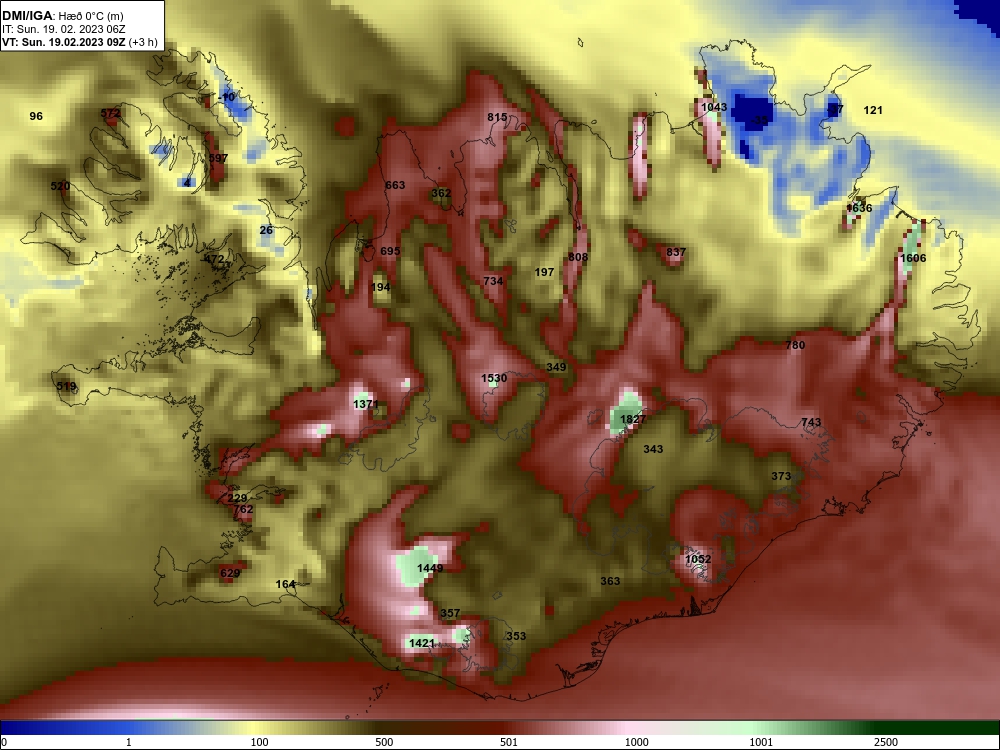
Task: Click the map value 743
Action: pyautogui.click(x=811, y=423)
